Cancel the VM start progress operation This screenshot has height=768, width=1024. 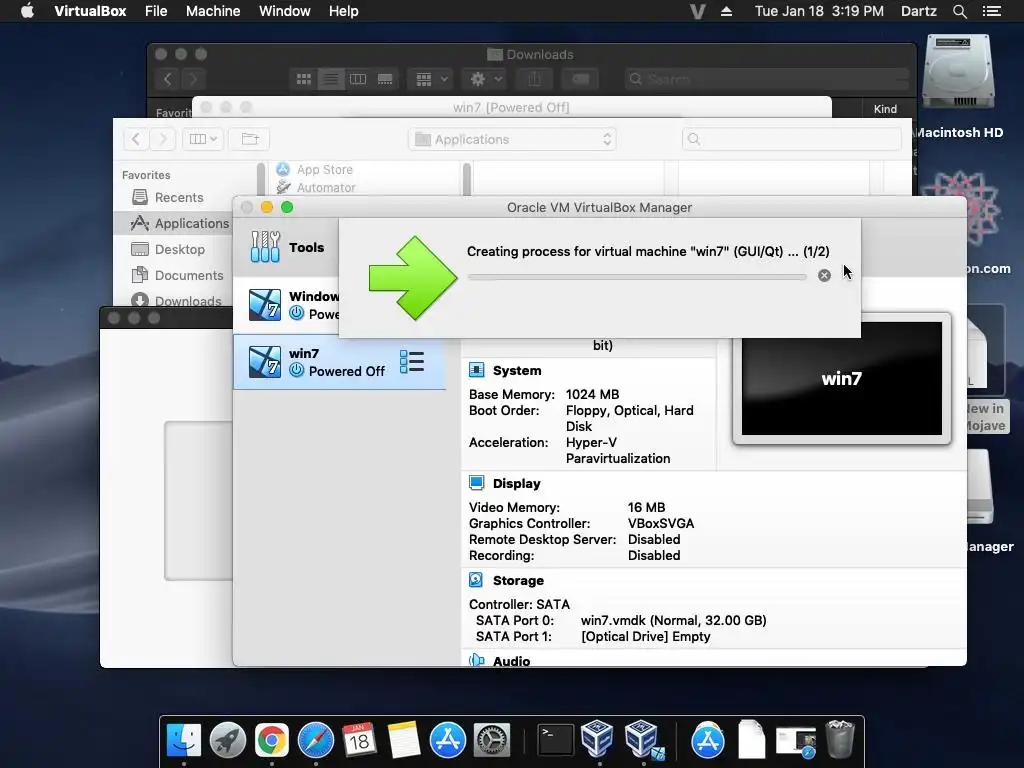click(824, 276)
